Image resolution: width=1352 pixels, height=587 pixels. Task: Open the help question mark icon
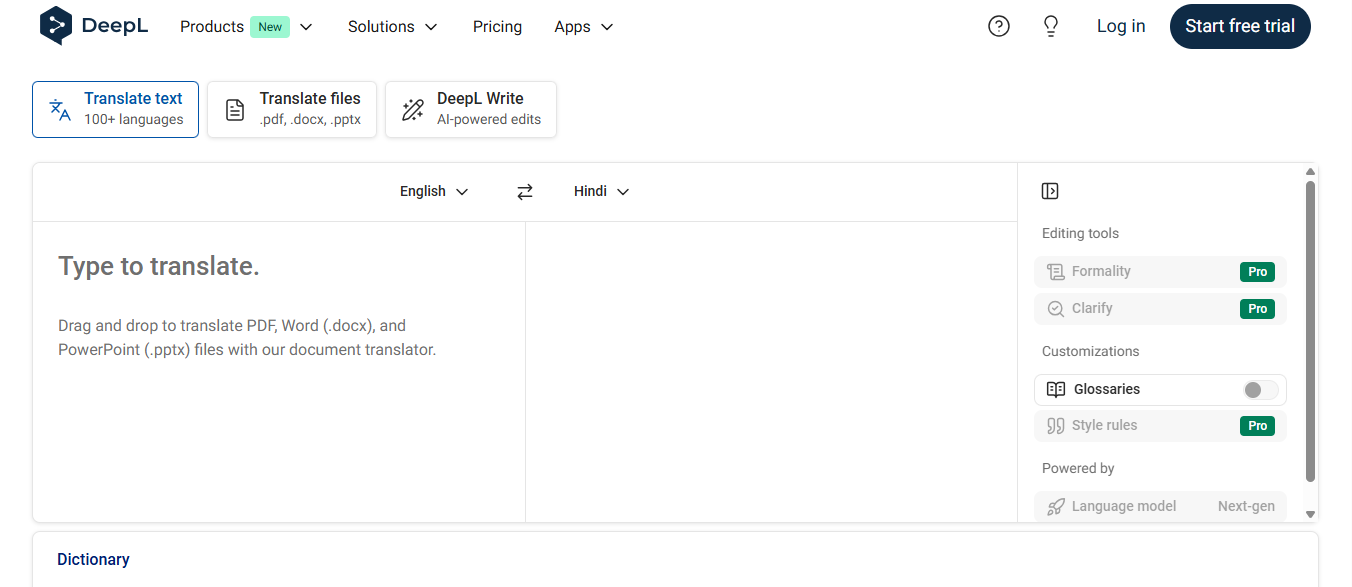(x=998, y=26)
